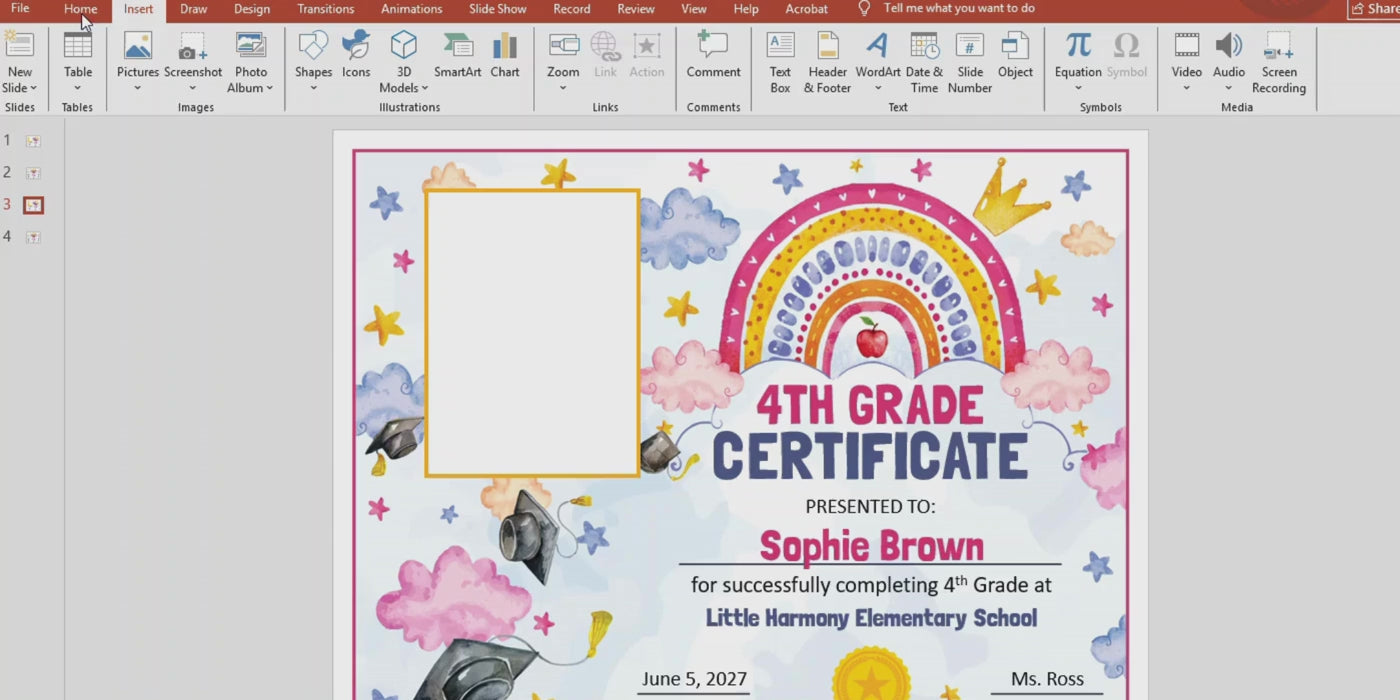Viewport: 1400px width, 700px height.
Task: Open the Equation dropdown arrow
Action: (x=1078, y=88)
